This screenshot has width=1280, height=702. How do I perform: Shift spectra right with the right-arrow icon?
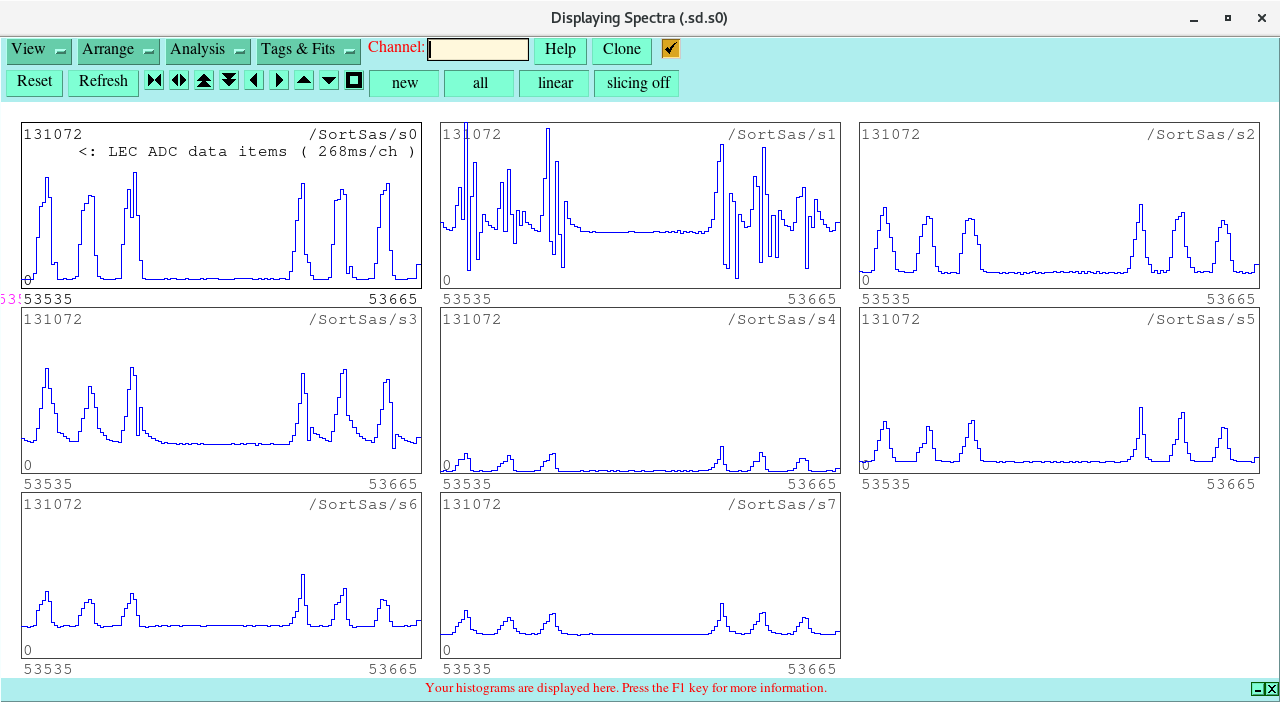point(279,81)
